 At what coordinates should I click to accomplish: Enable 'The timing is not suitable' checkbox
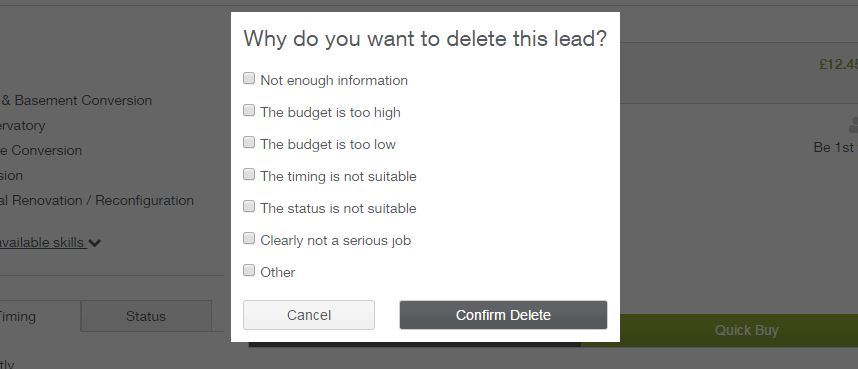pyautogui.click(x=249, y=175)
